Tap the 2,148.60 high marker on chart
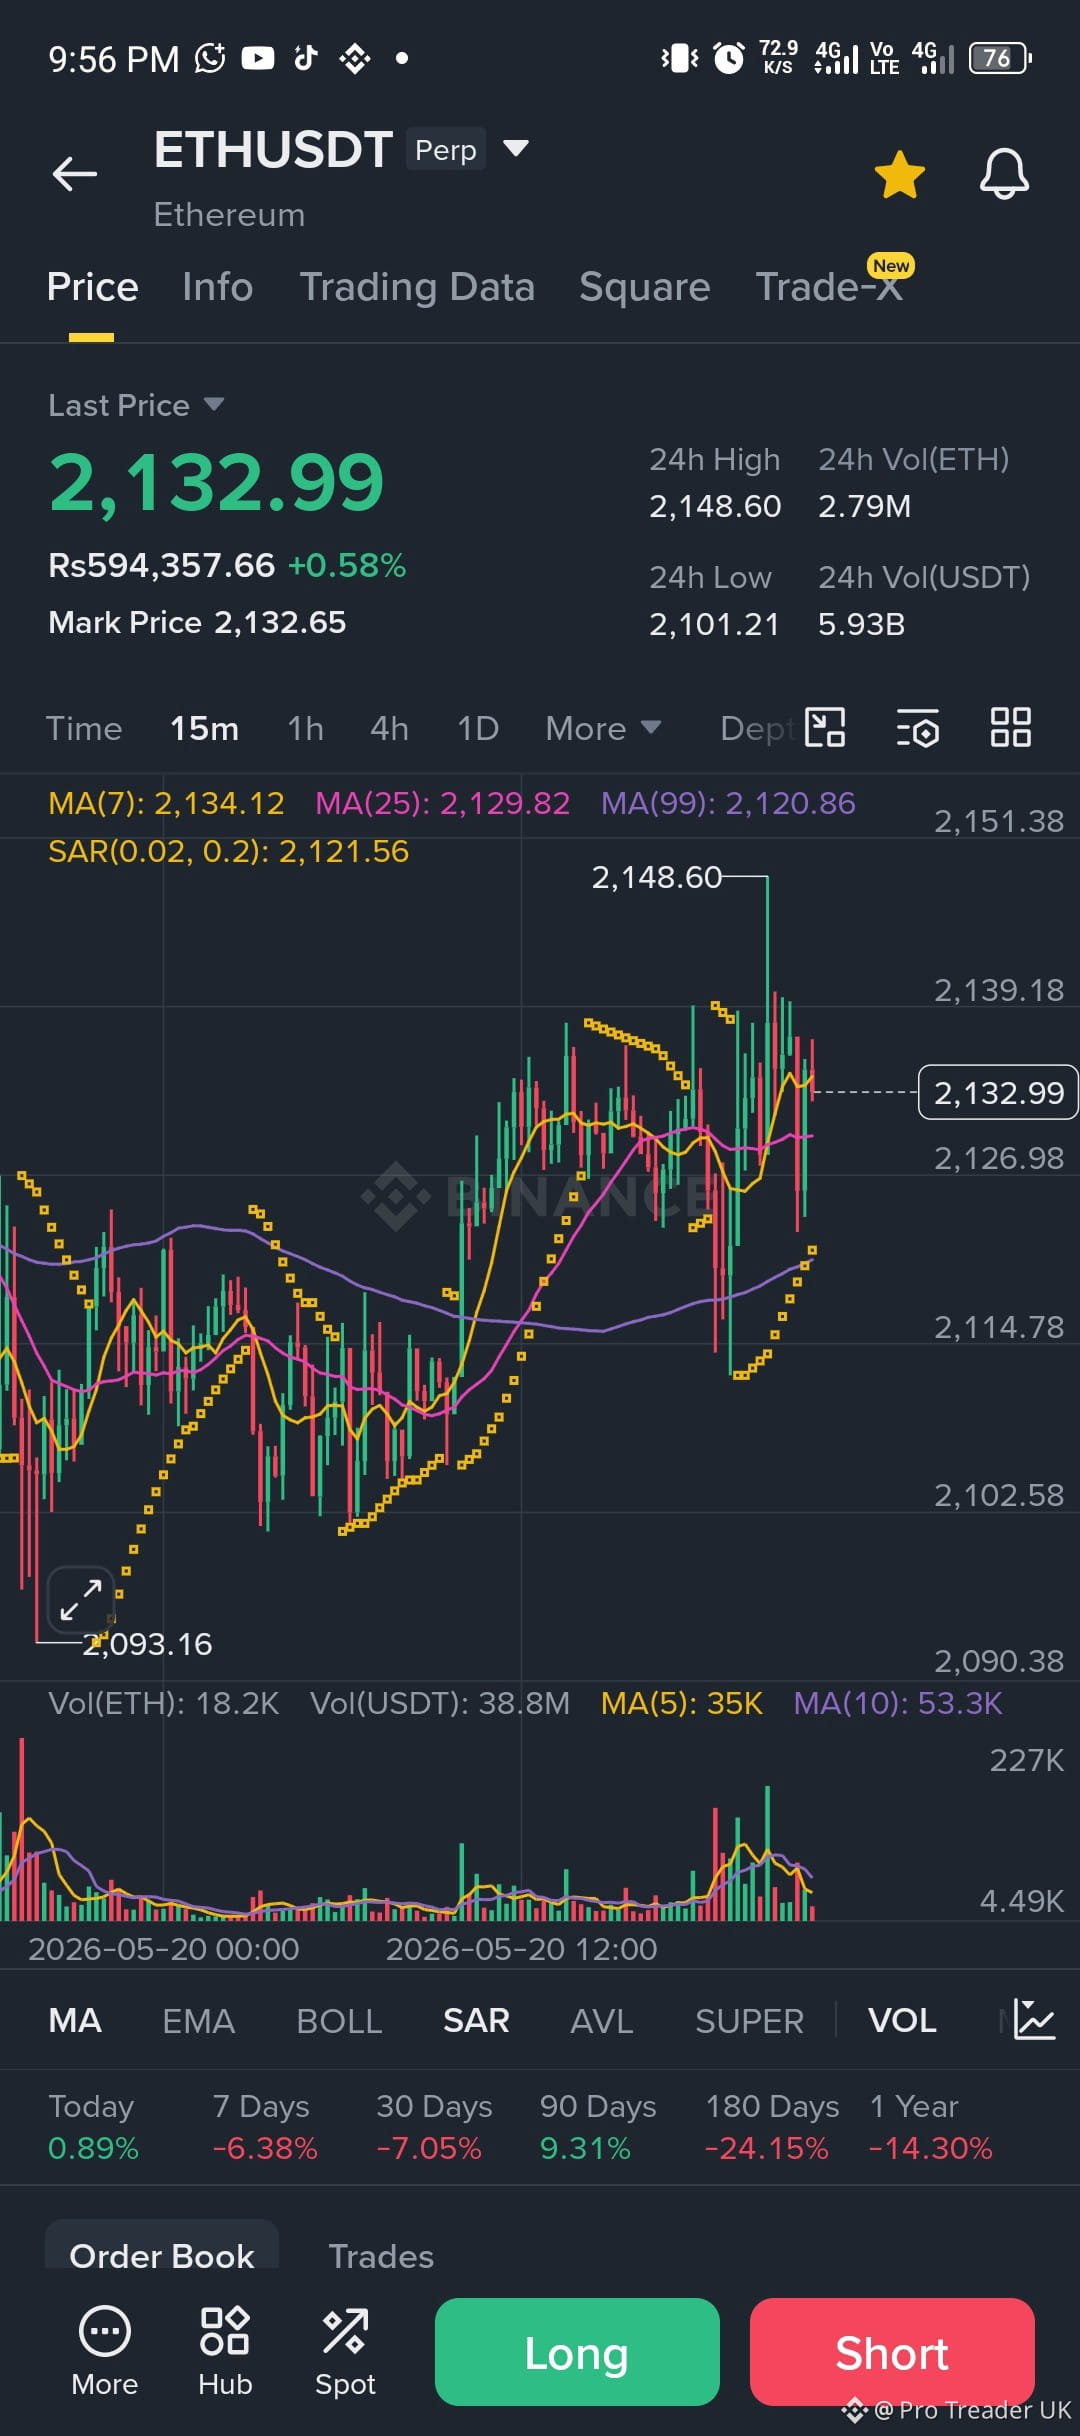Image resolution: width=1080 pixels, height=2436 pixels. pos(656,877)
